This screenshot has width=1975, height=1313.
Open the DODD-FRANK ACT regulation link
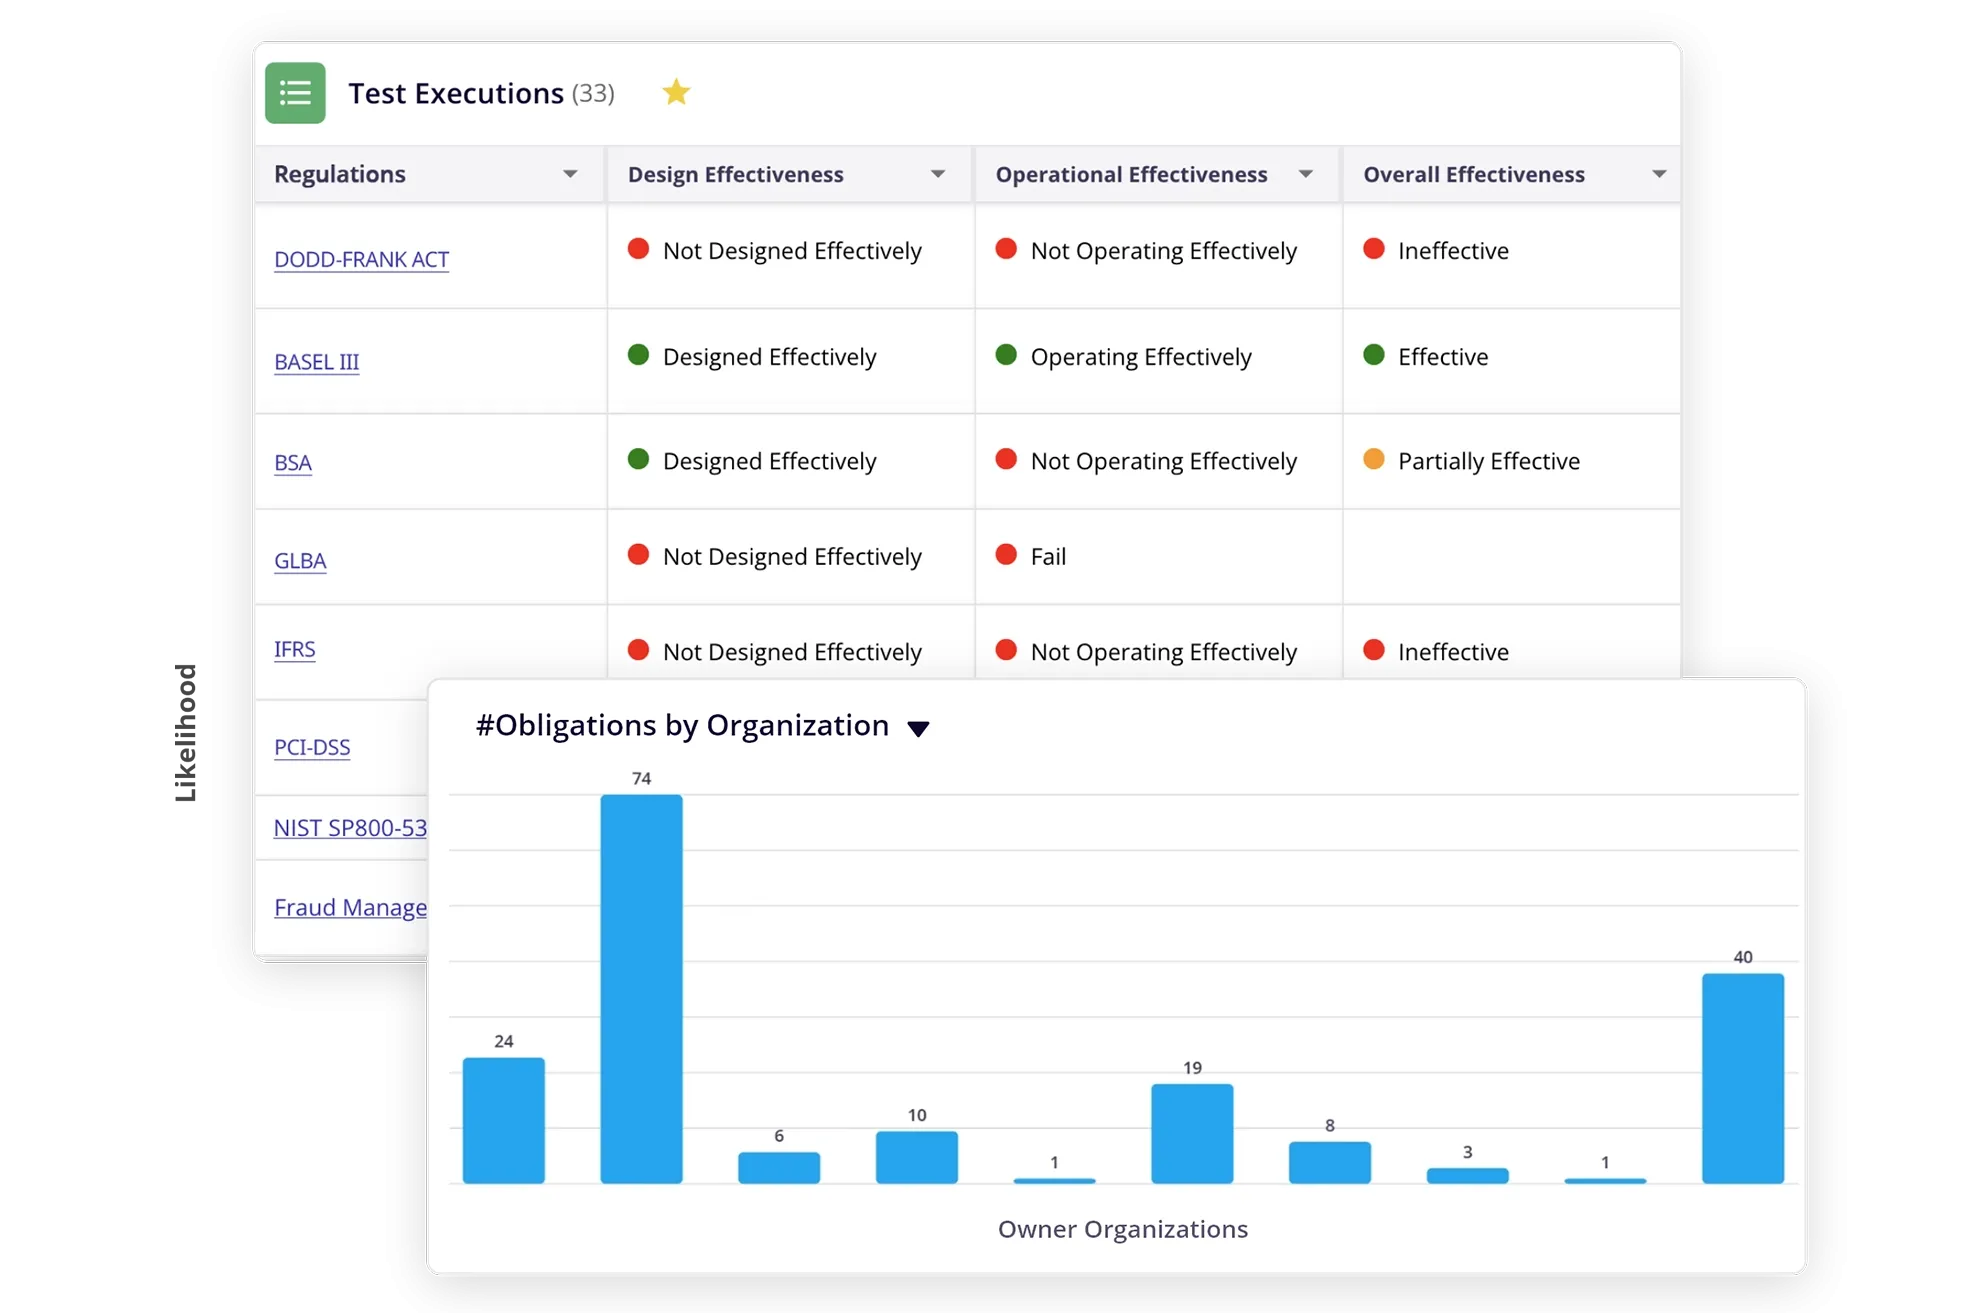tap(361, 259)
